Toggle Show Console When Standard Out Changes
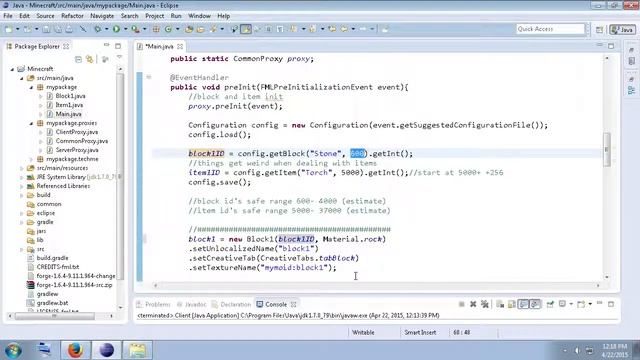The height and width of the screenshot is (360, 640). pos(524,304)
